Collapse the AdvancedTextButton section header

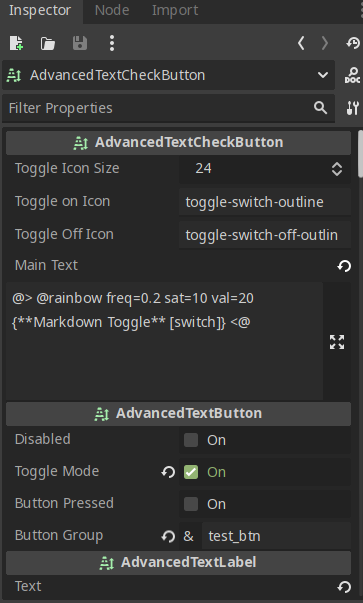click(178, 413)
